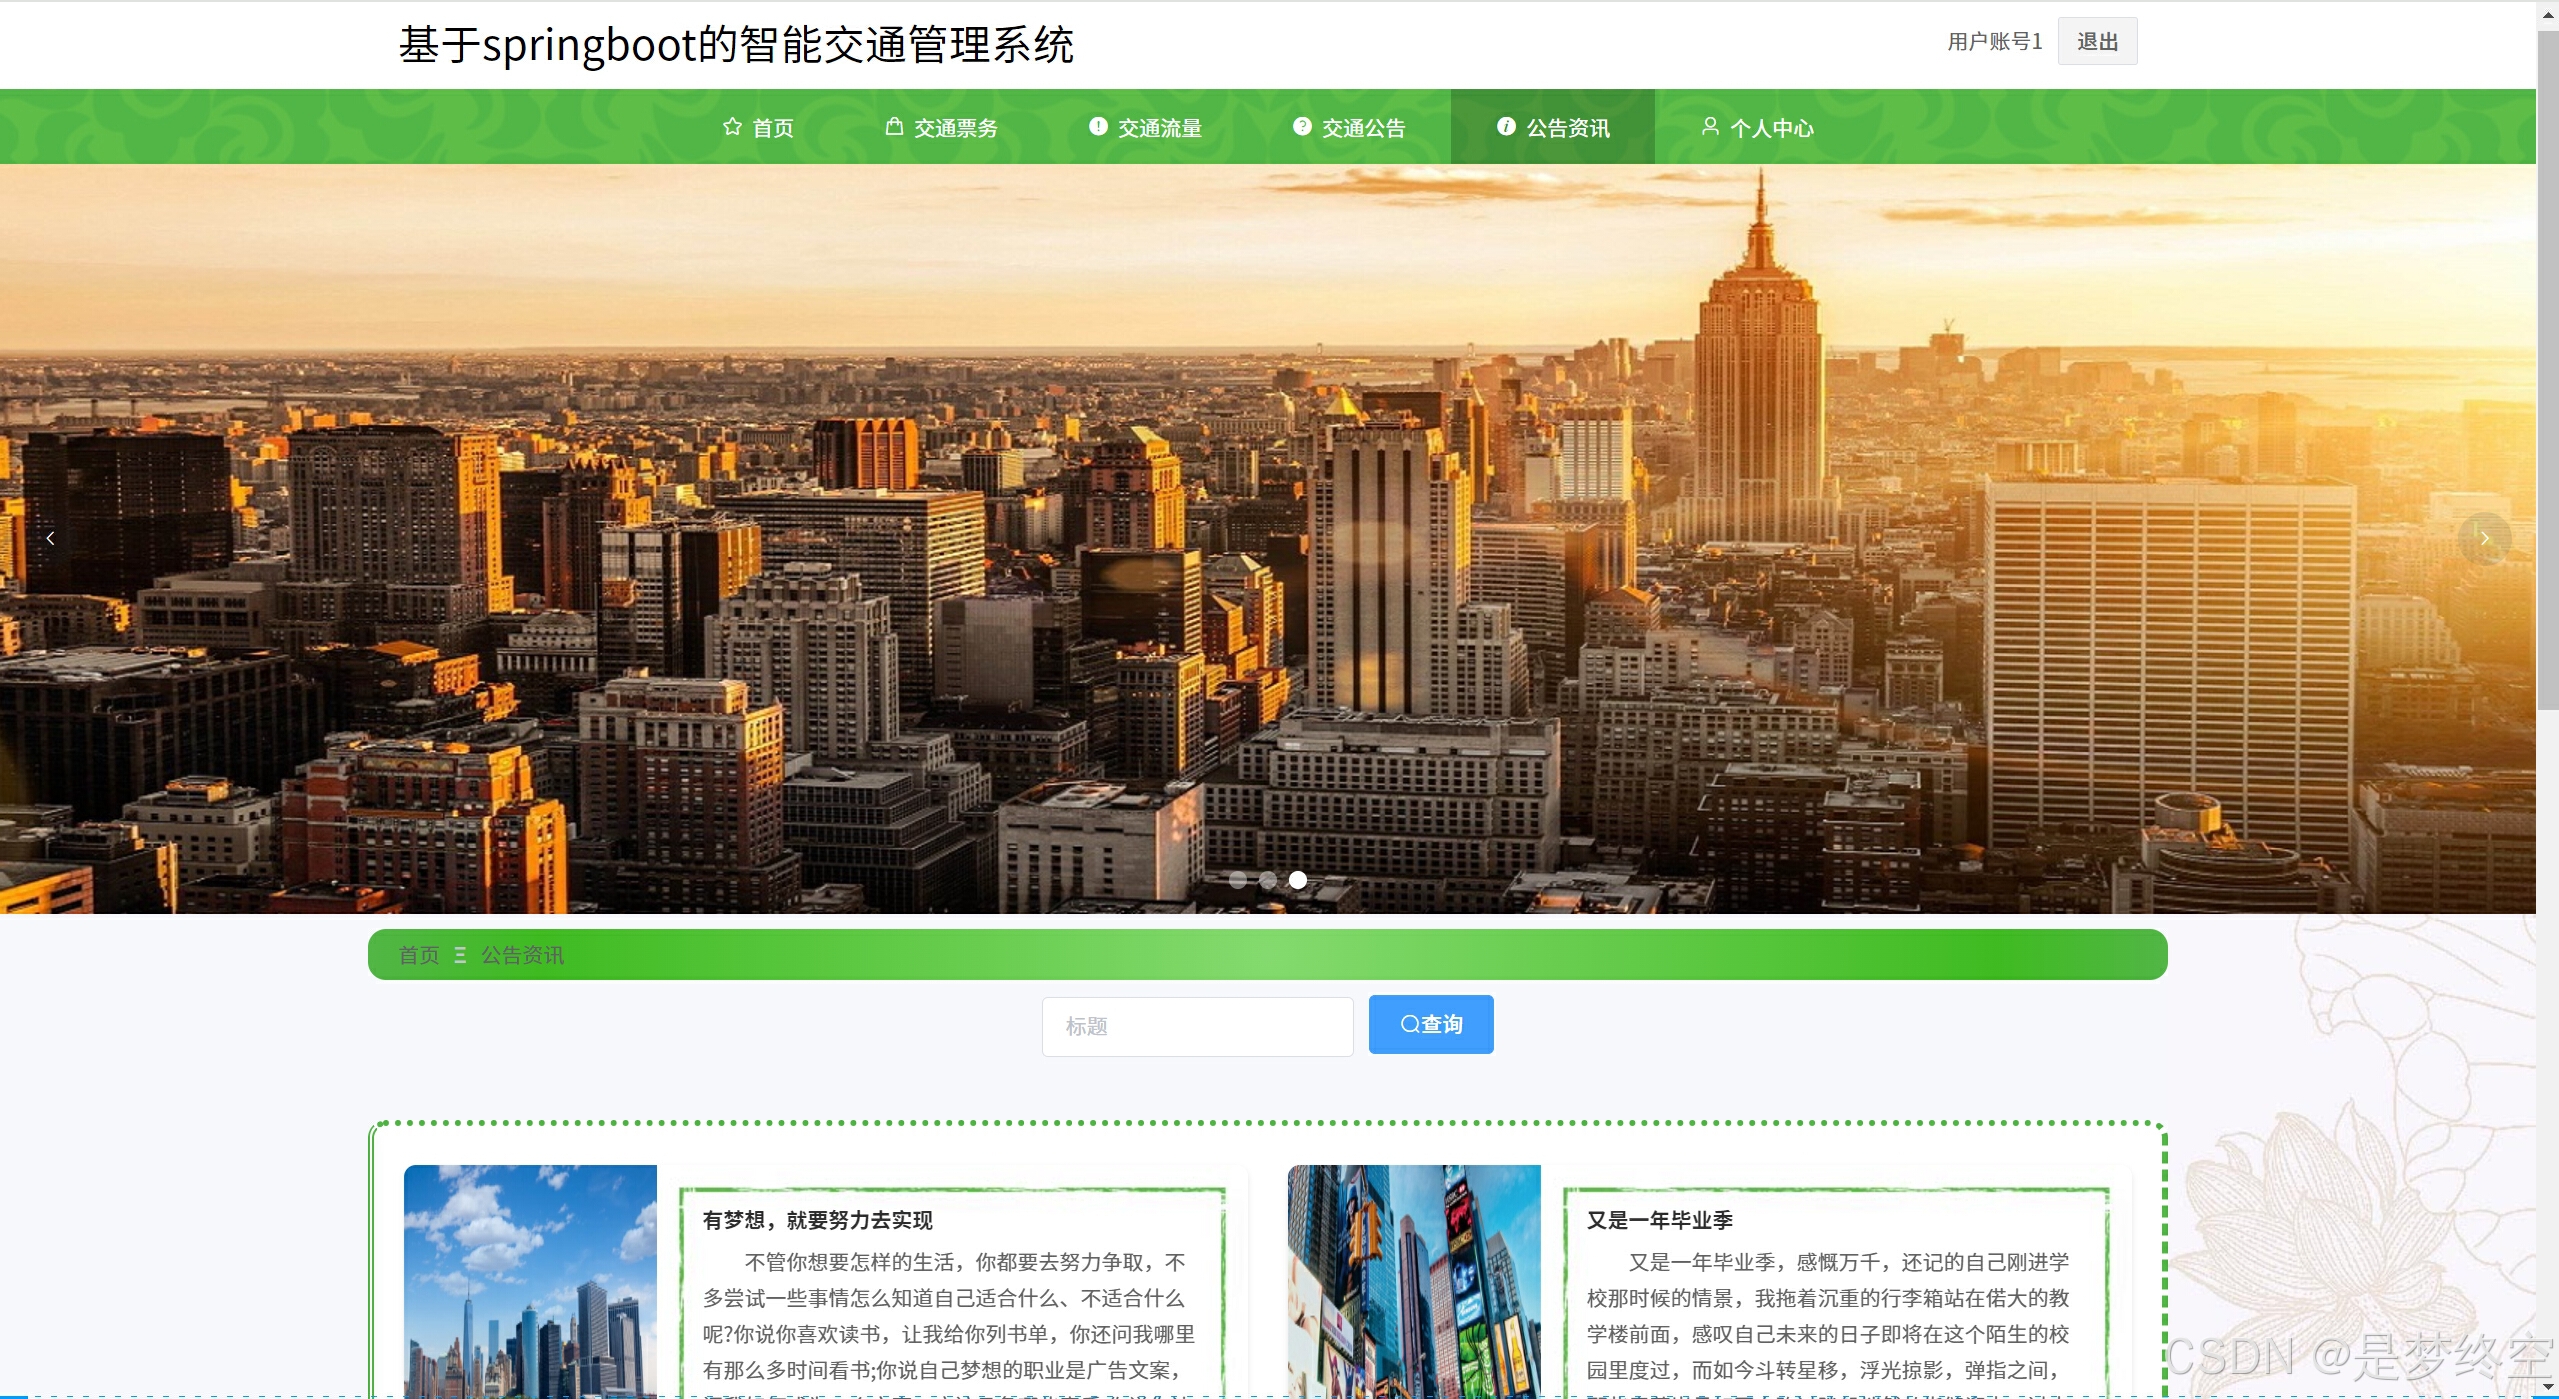This screenshot has height=1399, width=2559.
Task: Click the scrollbar down arrow
Action: (x=2546, y=1387)
